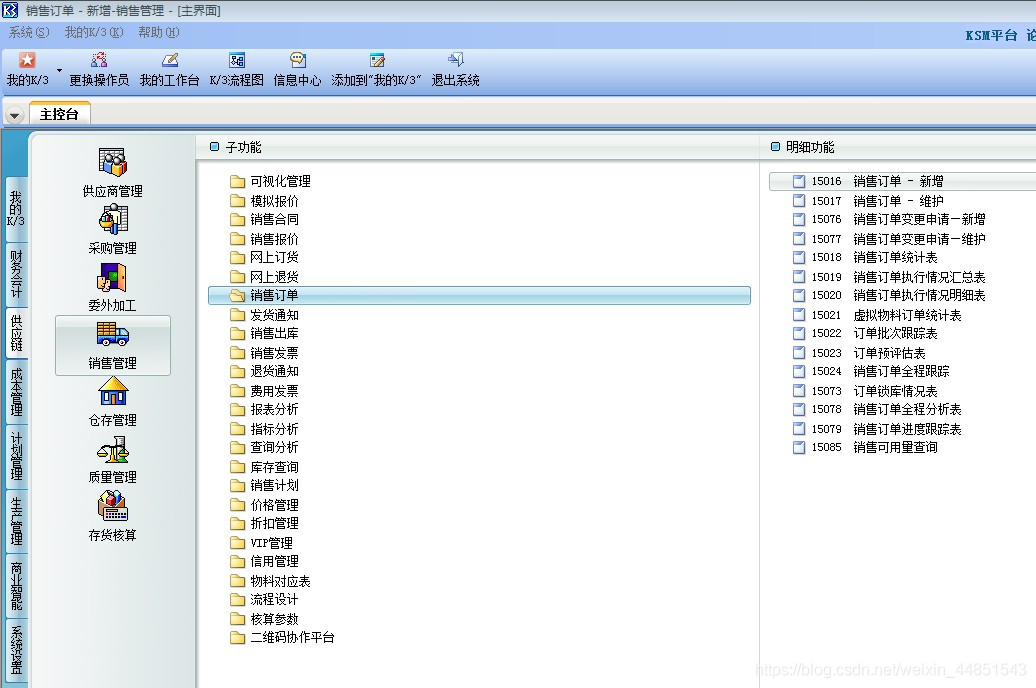This screenshot has height=688, width=1036.
Task: Open the 系统(S) menu
Action: point(29,32)
